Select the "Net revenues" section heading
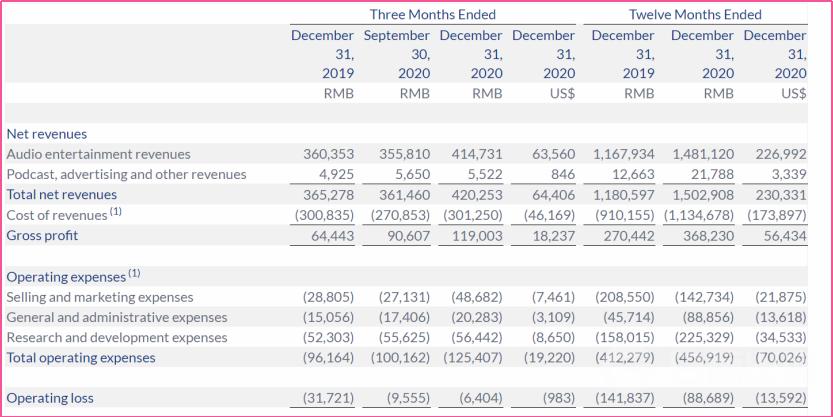The width and height of the screenshot is (833, 417). pyautogui.click(x=46, y=134)
